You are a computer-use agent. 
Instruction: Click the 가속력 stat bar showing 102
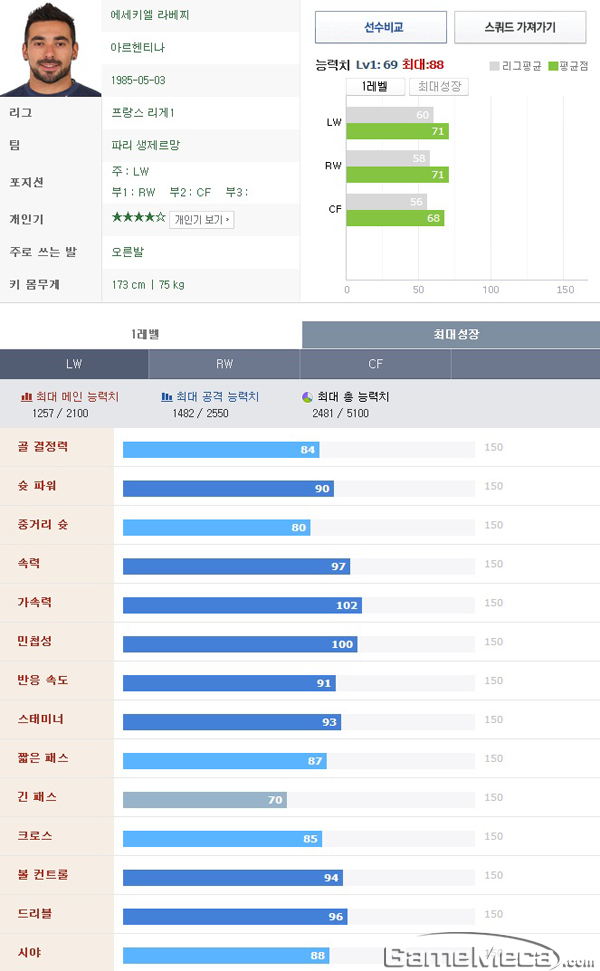242,605
